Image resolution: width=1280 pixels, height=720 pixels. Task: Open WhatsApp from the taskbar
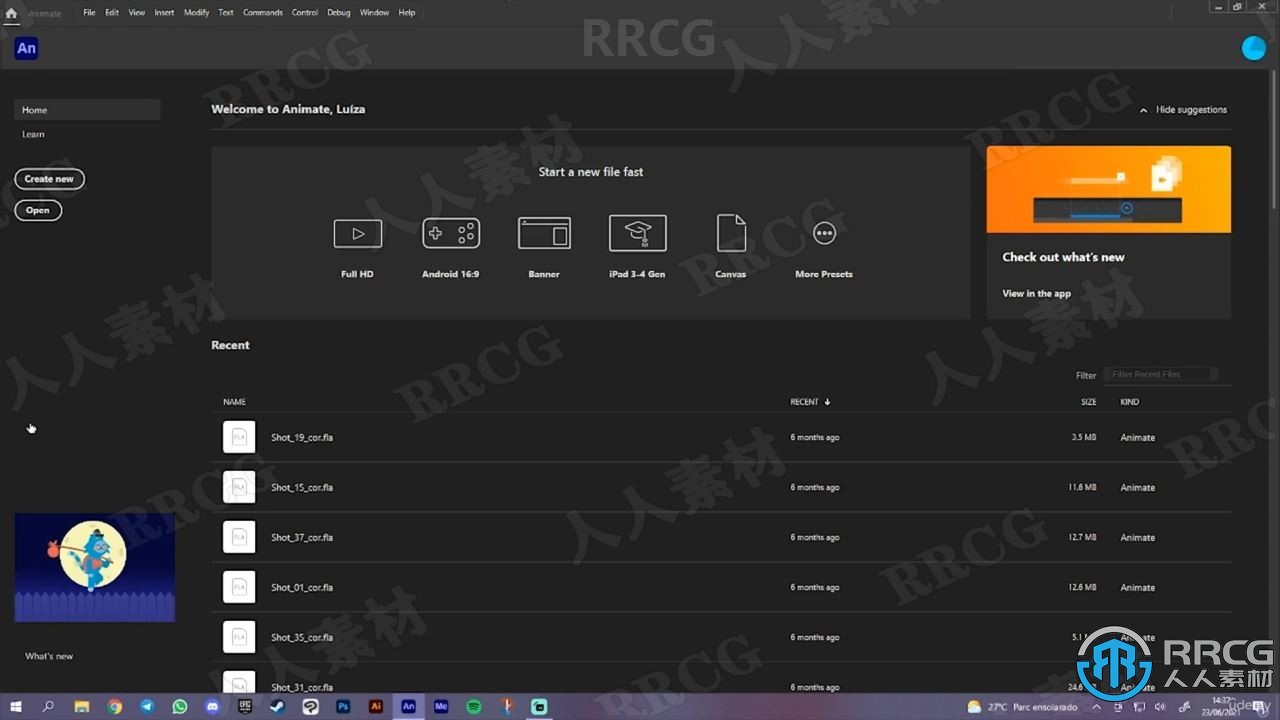[x=180, y=706]
